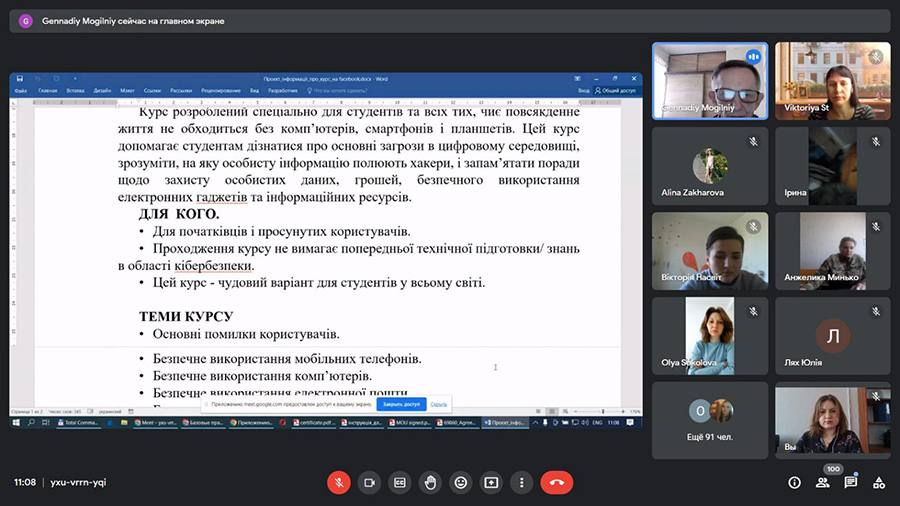Screen dimensions: 900x506
Task: Click the 'Ещё 91 чел.' tile
Action: (x=710, y=421)
